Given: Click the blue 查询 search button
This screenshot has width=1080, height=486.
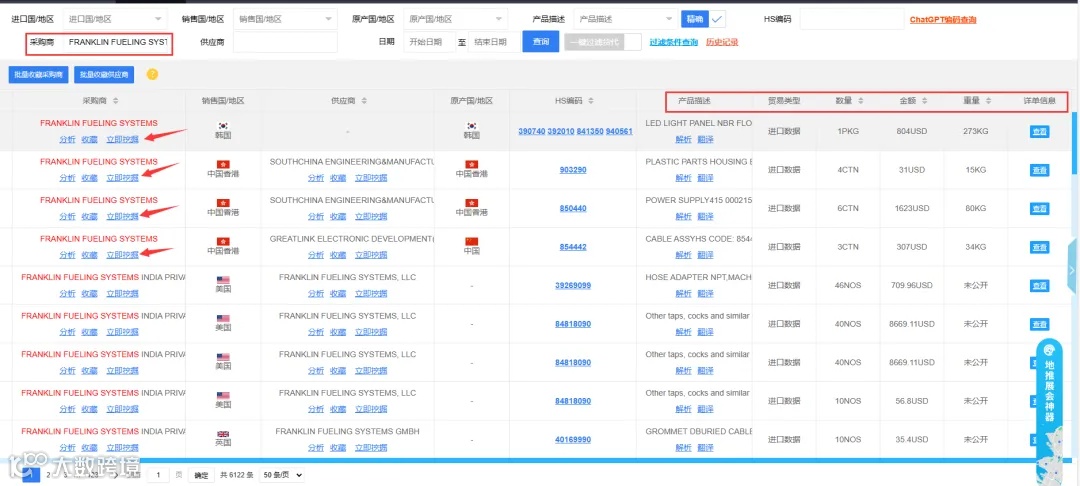Looking at the screenshot, I should (x=541, y=42).
